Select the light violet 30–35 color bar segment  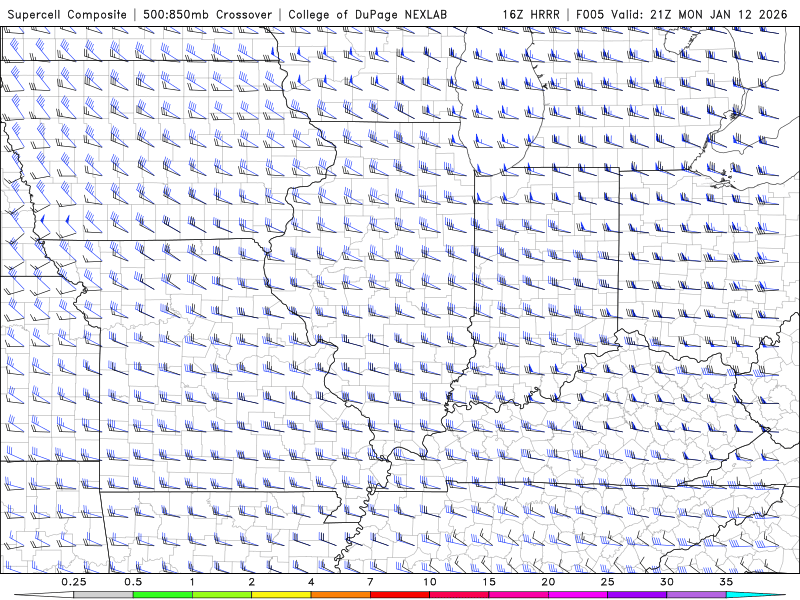tap(696, 595)
